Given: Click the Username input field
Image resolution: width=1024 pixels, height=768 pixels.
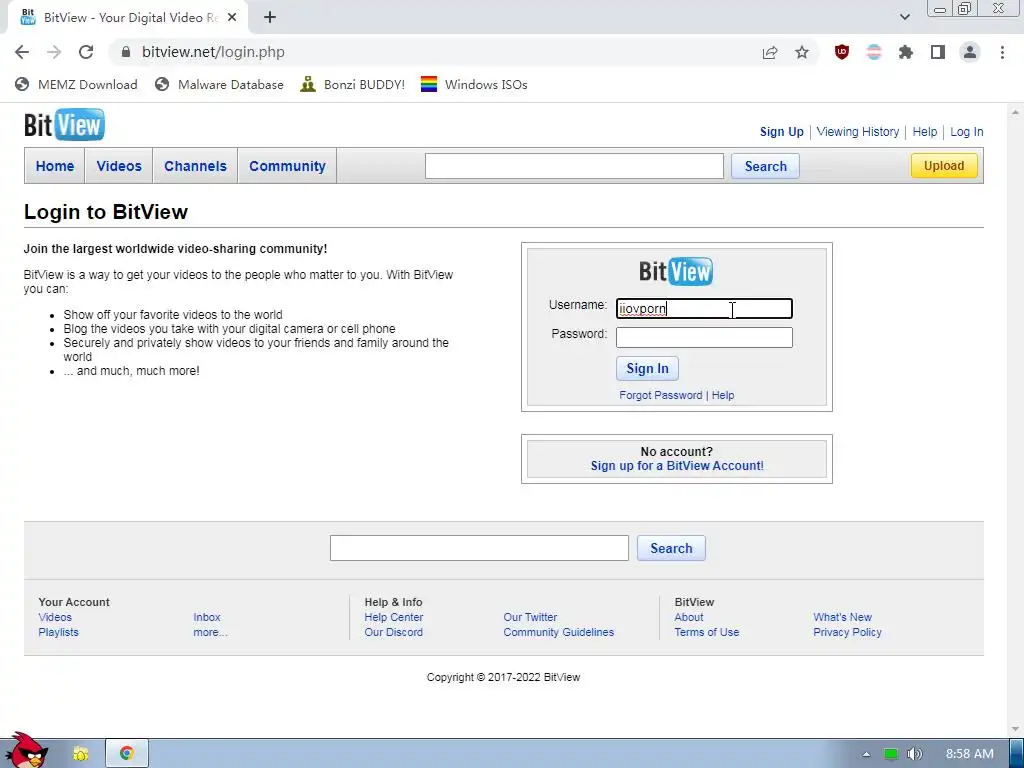Looking at the screenshot, I should (x=704, y=308).
